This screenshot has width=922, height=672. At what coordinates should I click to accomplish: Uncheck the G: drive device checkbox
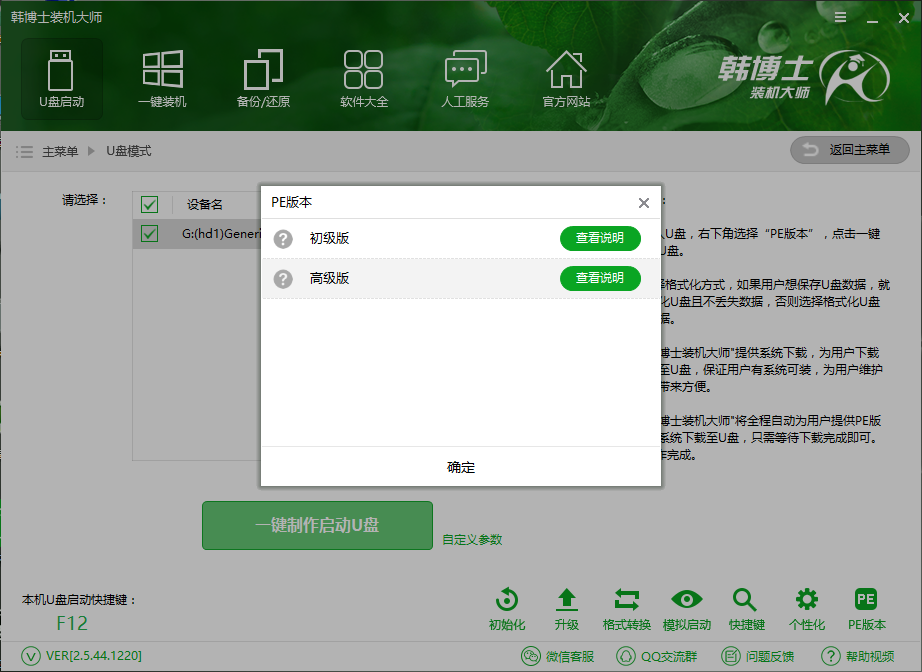coord(150,234)
